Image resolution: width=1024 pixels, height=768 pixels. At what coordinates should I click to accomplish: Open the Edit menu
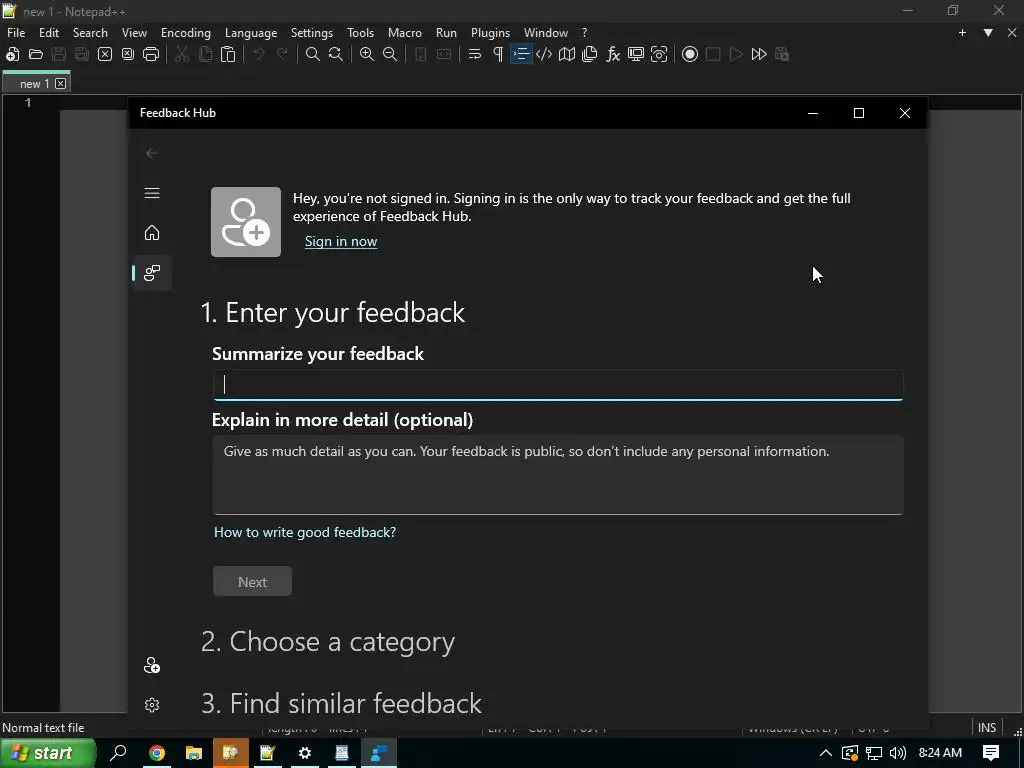pyautogui.click(x=49, y=33)
